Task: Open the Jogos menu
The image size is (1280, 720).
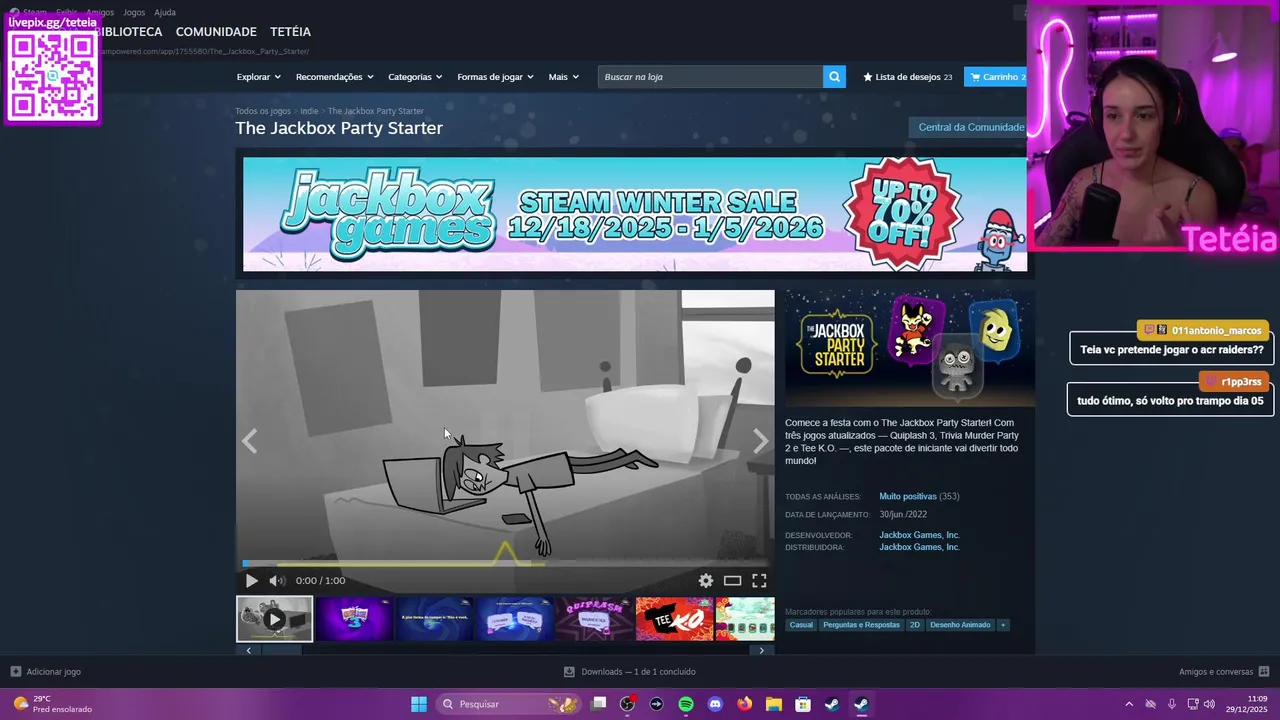Action: pos(134,12)
